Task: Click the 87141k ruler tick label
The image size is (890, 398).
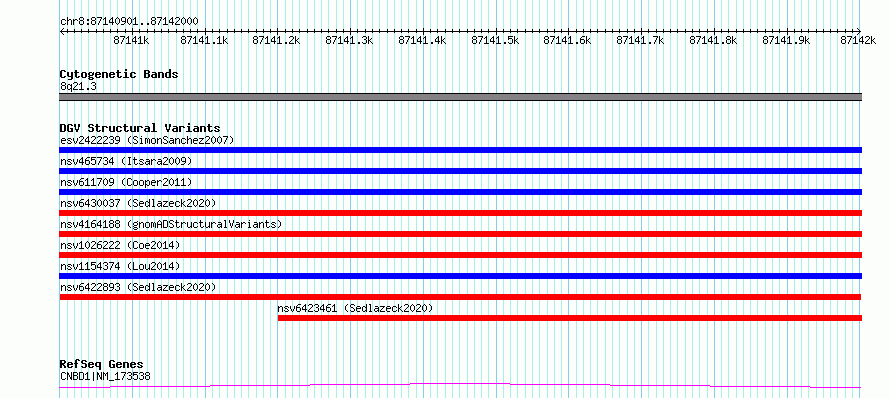Action: (x=131, y=40)
